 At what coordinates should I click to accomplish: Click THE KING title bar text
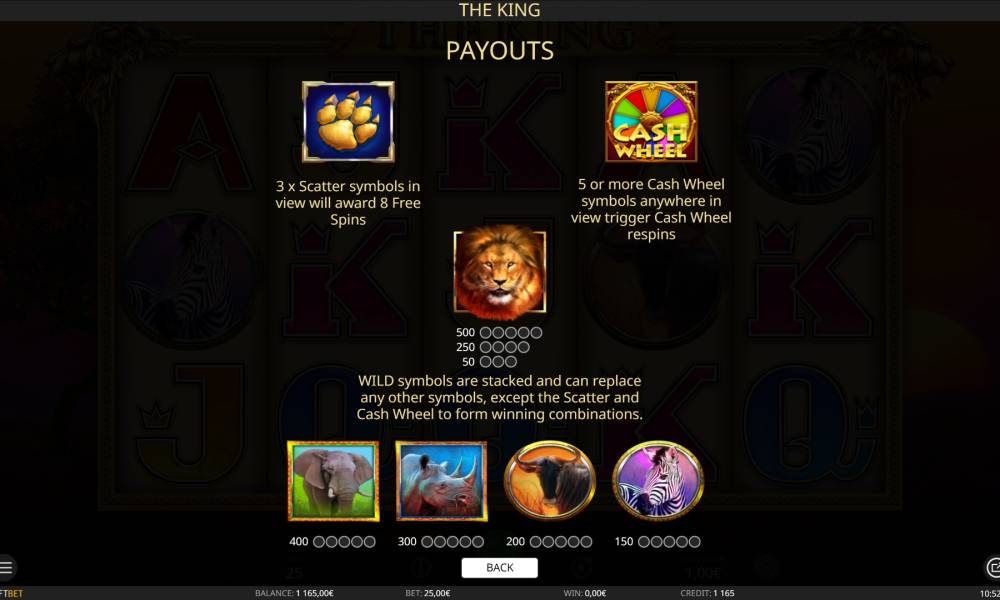499,10
